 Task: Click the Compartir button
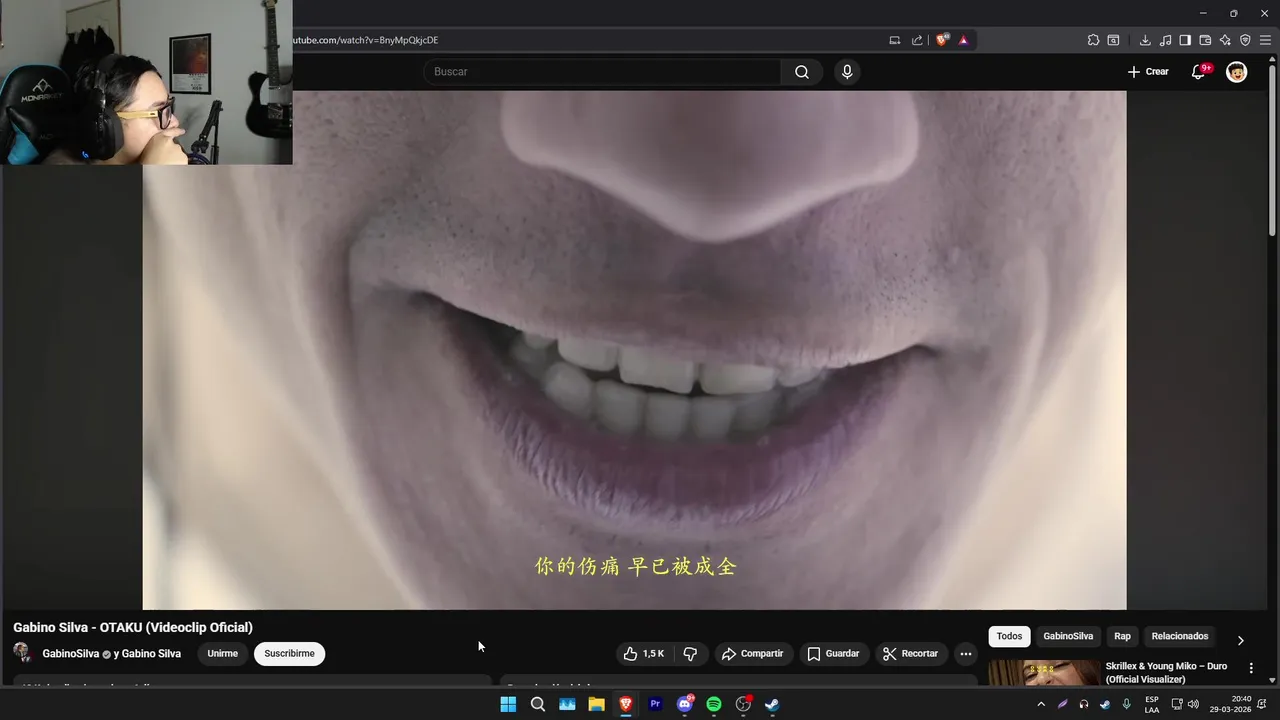[x=753, y=654]
